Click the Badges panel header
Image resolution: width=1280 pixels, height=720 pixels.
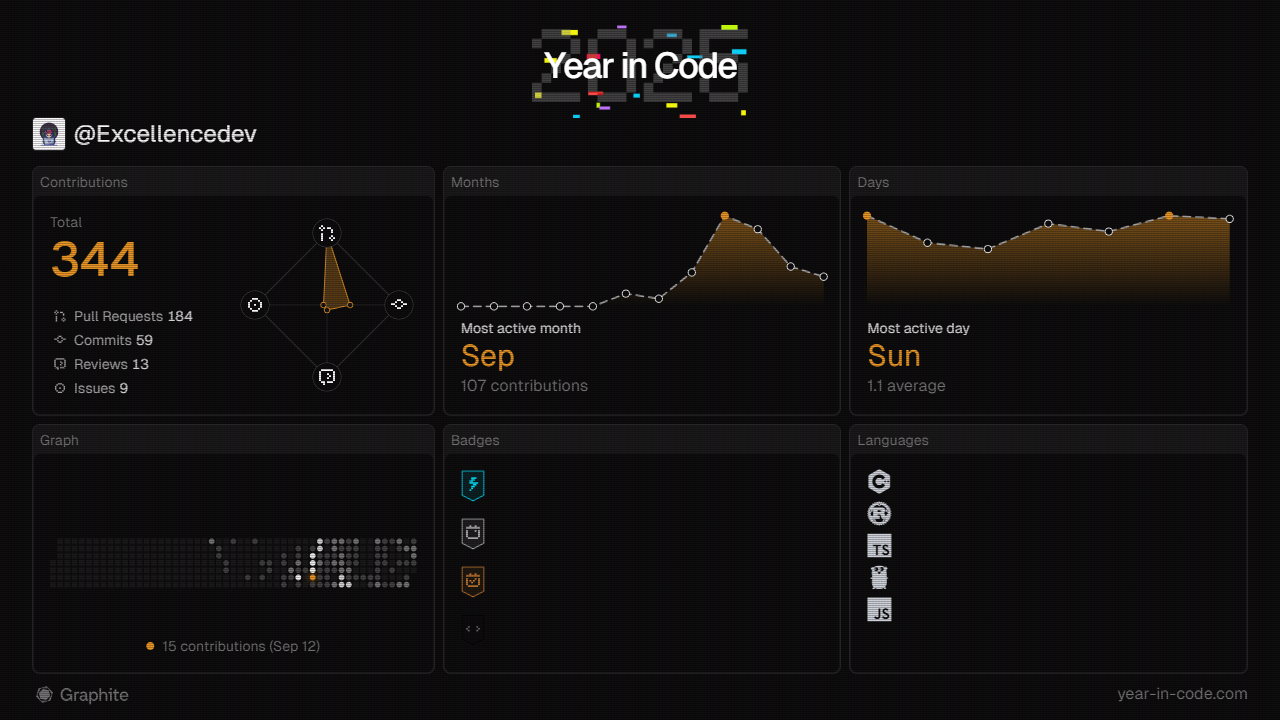pyautogui.click(x=642, y=440)
